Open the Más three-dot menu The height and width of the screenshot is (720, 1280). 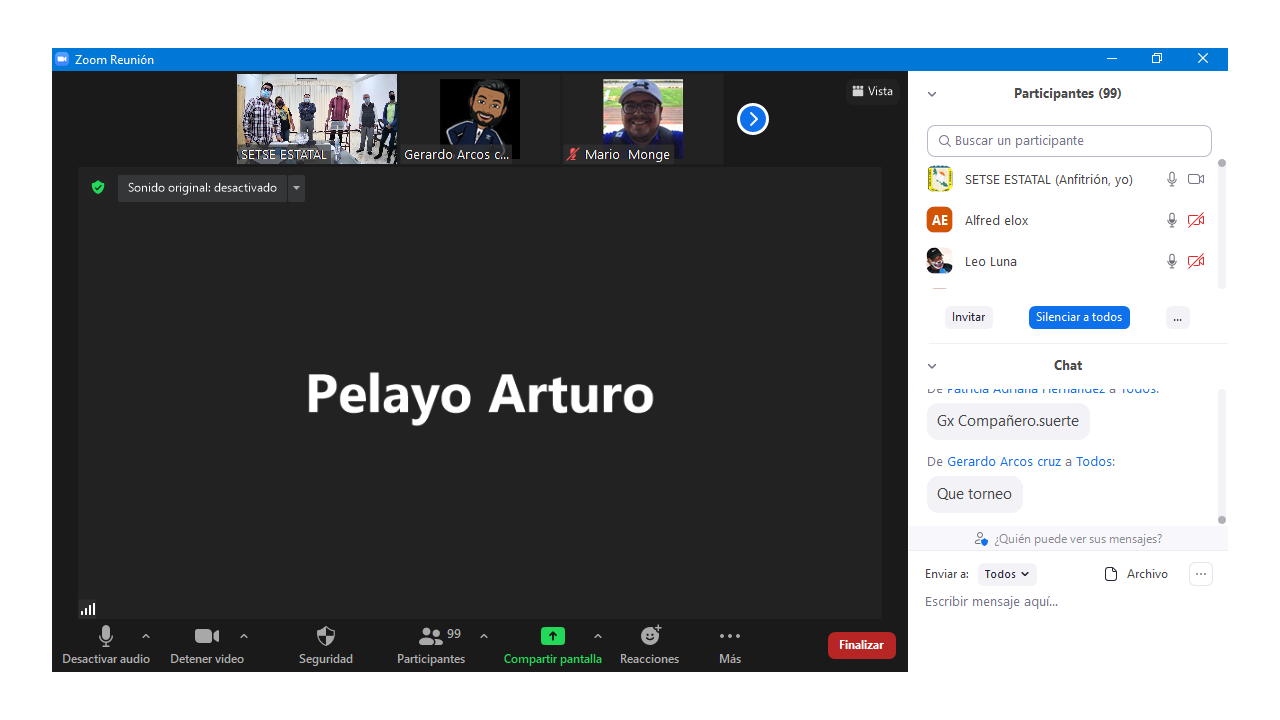[x=730, y=636]
